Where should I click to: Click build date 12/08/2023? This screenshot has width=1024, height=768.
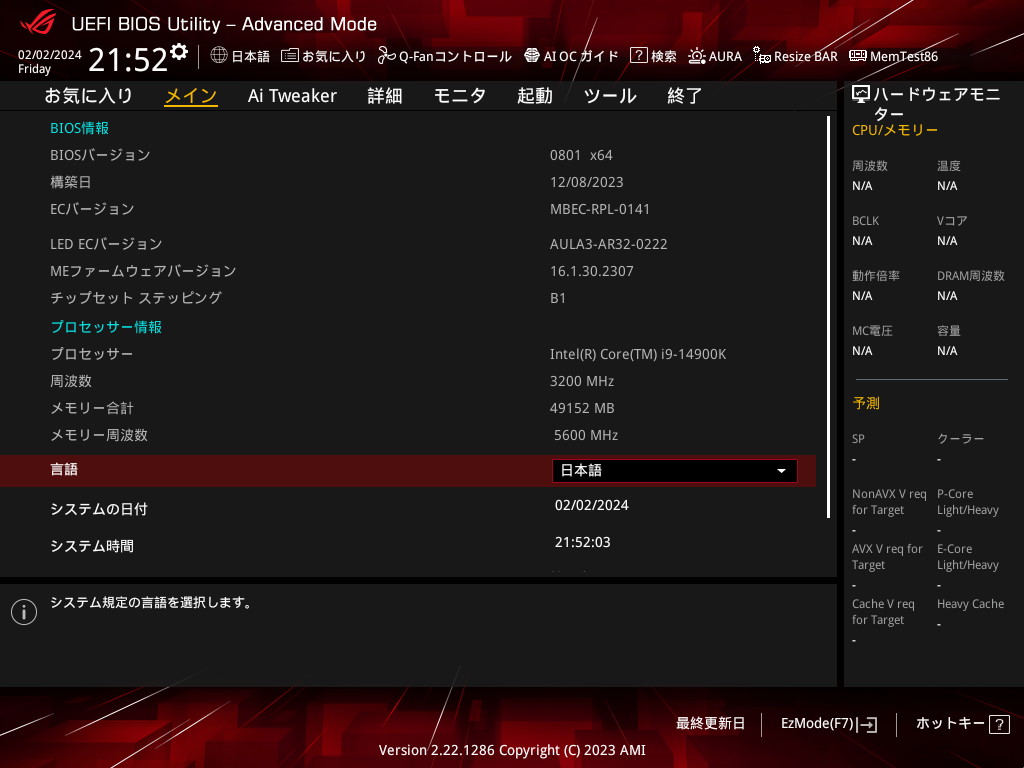(586, 182)
